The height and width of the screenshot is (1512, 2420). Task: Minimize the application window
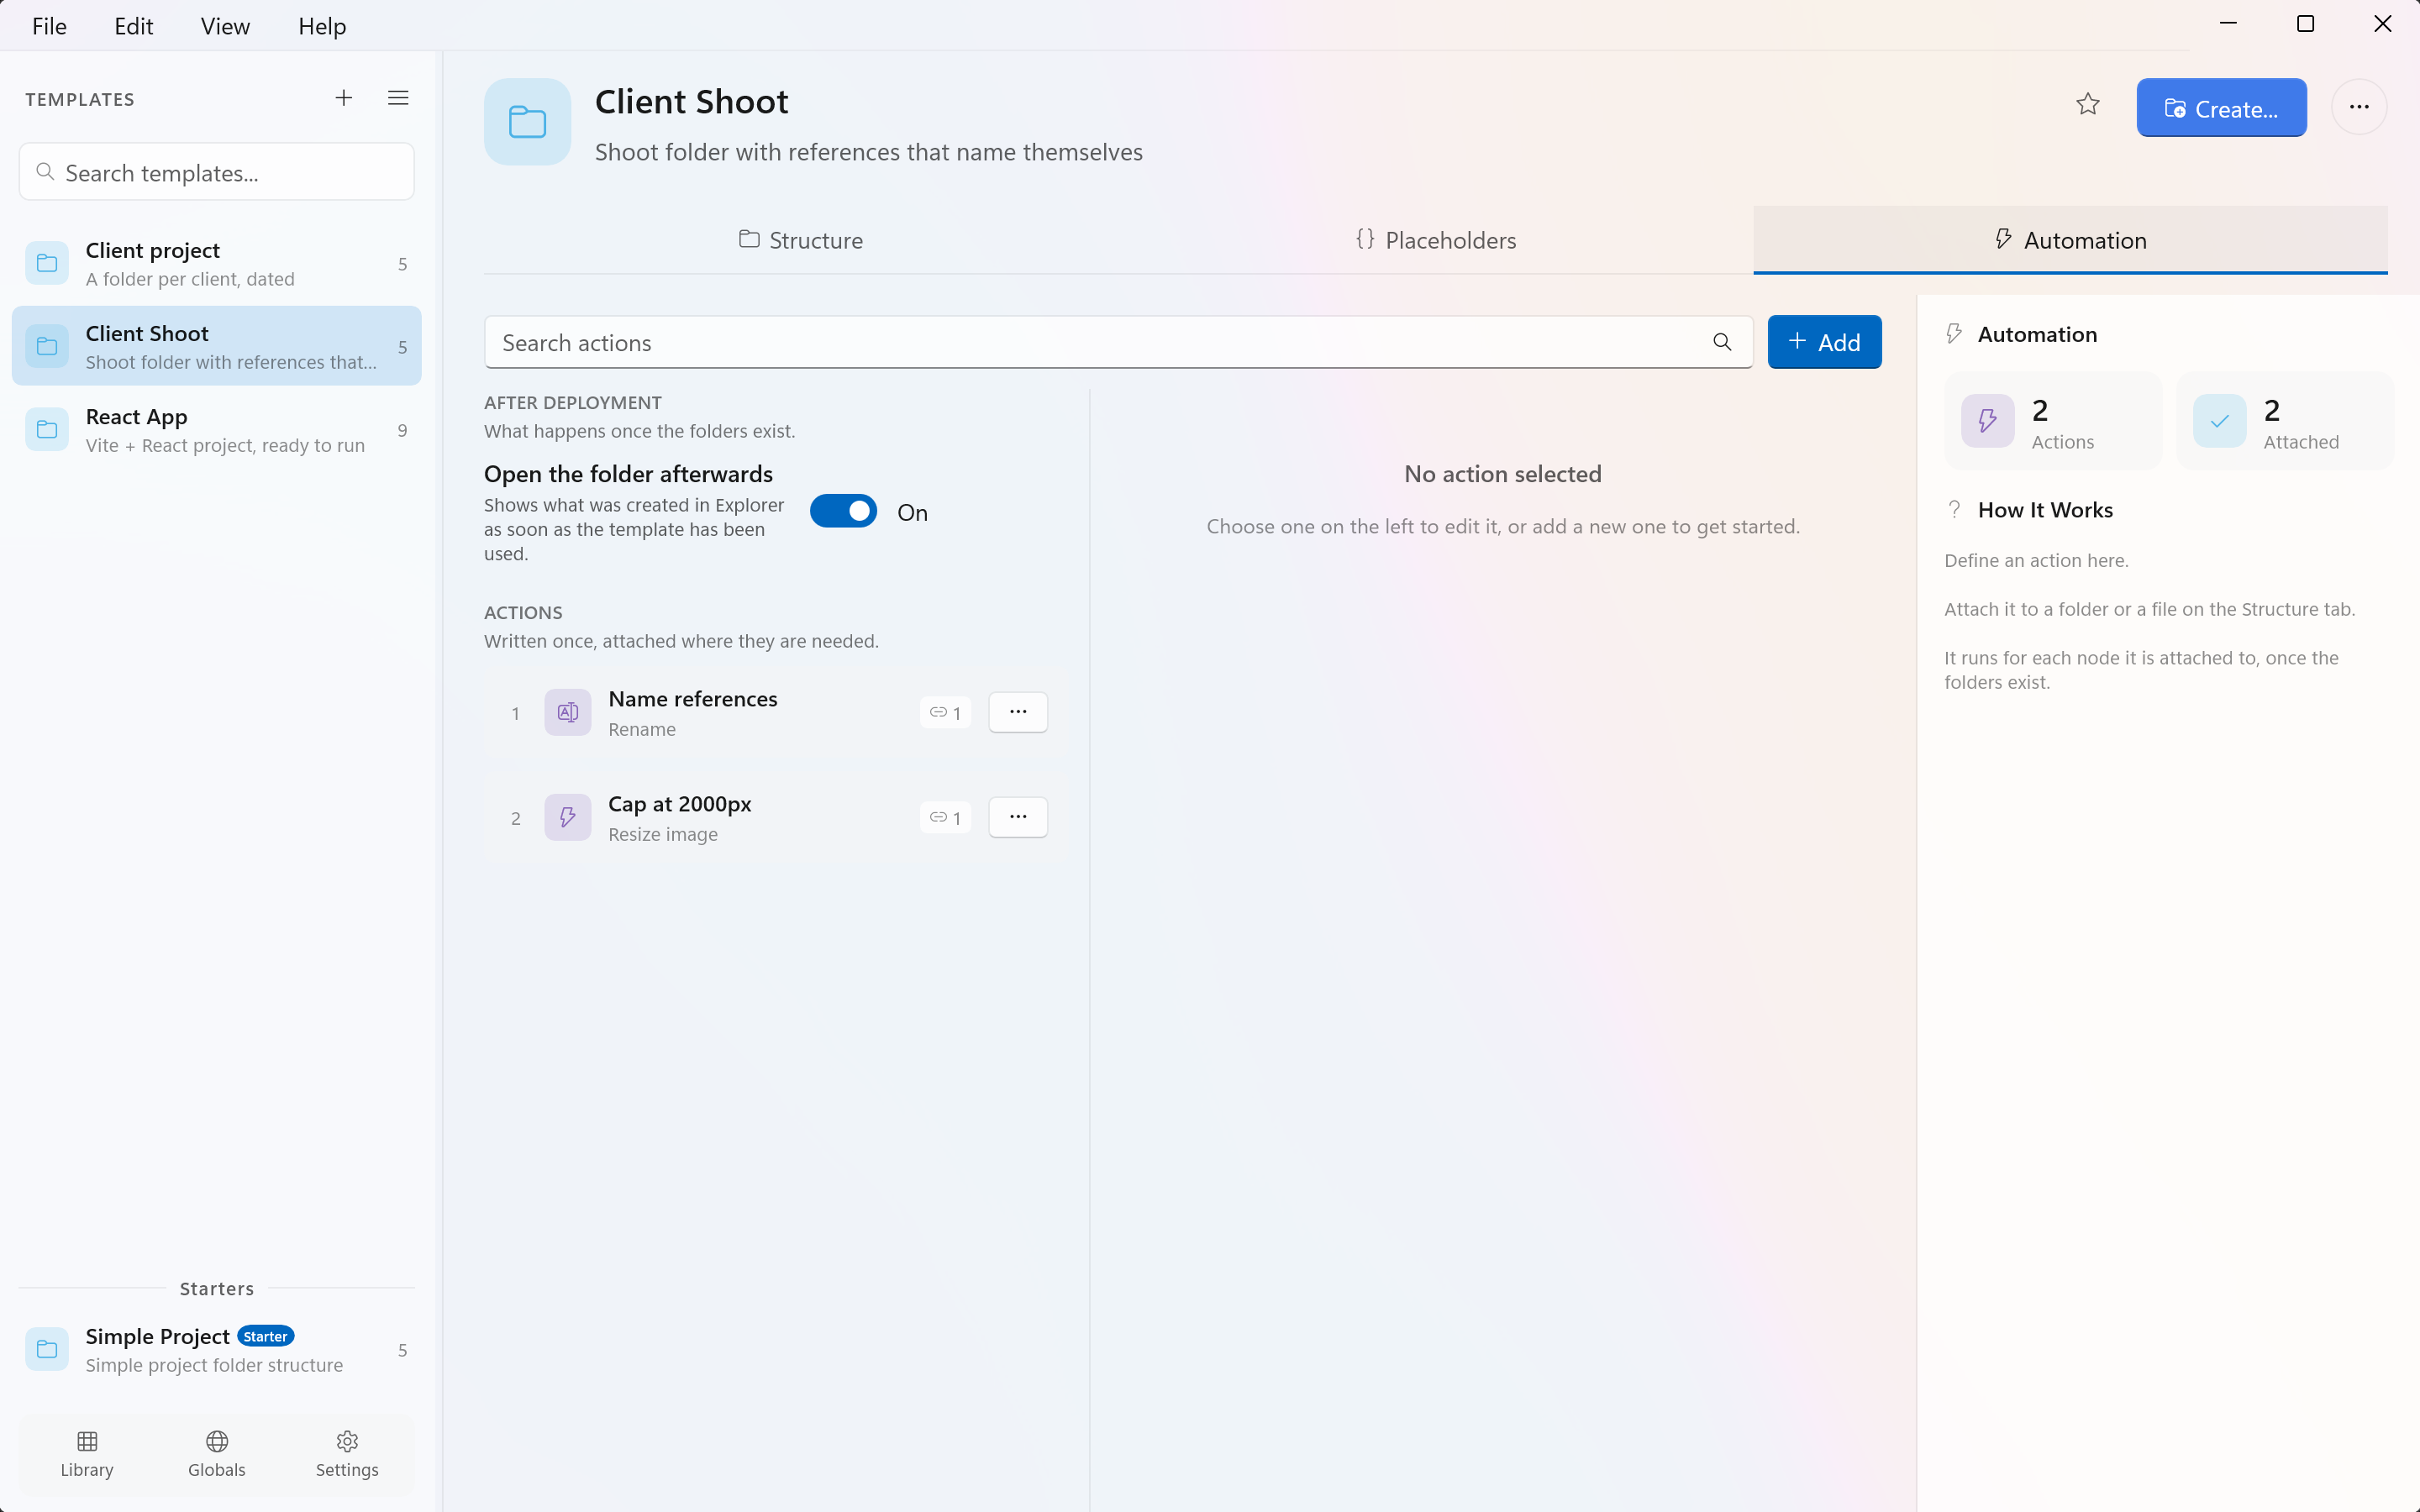pyautogui.click(x=2228, y=24)
